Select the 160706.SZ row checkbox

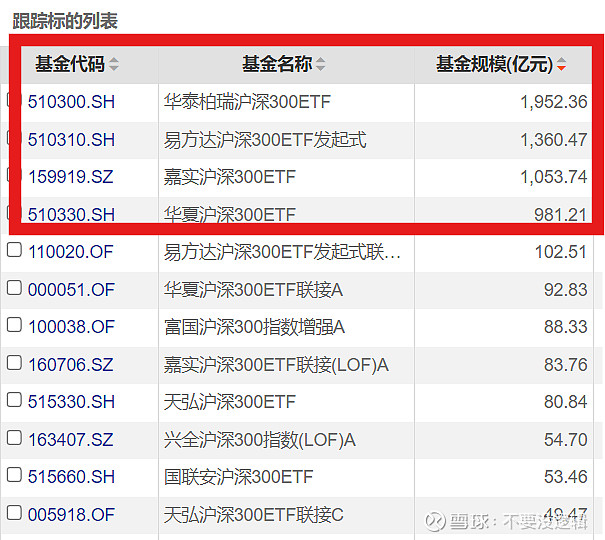pos(14,363)
